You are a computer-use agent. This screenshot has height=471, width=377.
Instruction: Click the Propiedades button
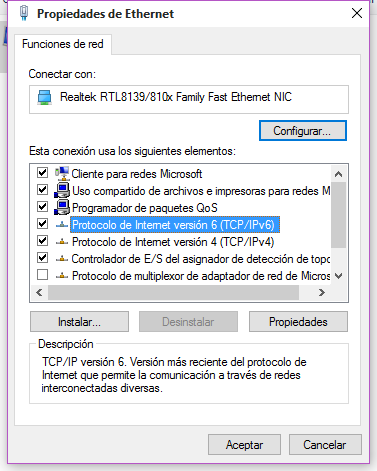tap(298, 322)
